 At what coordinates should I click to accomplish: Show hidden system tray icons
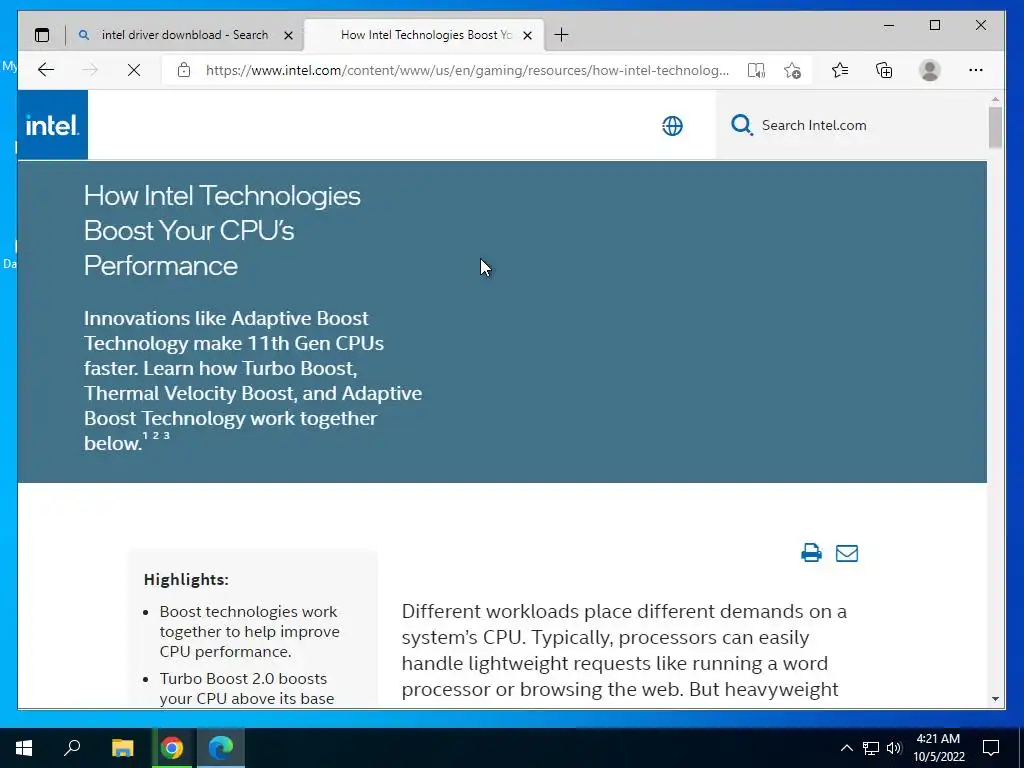tap(846, 748)
